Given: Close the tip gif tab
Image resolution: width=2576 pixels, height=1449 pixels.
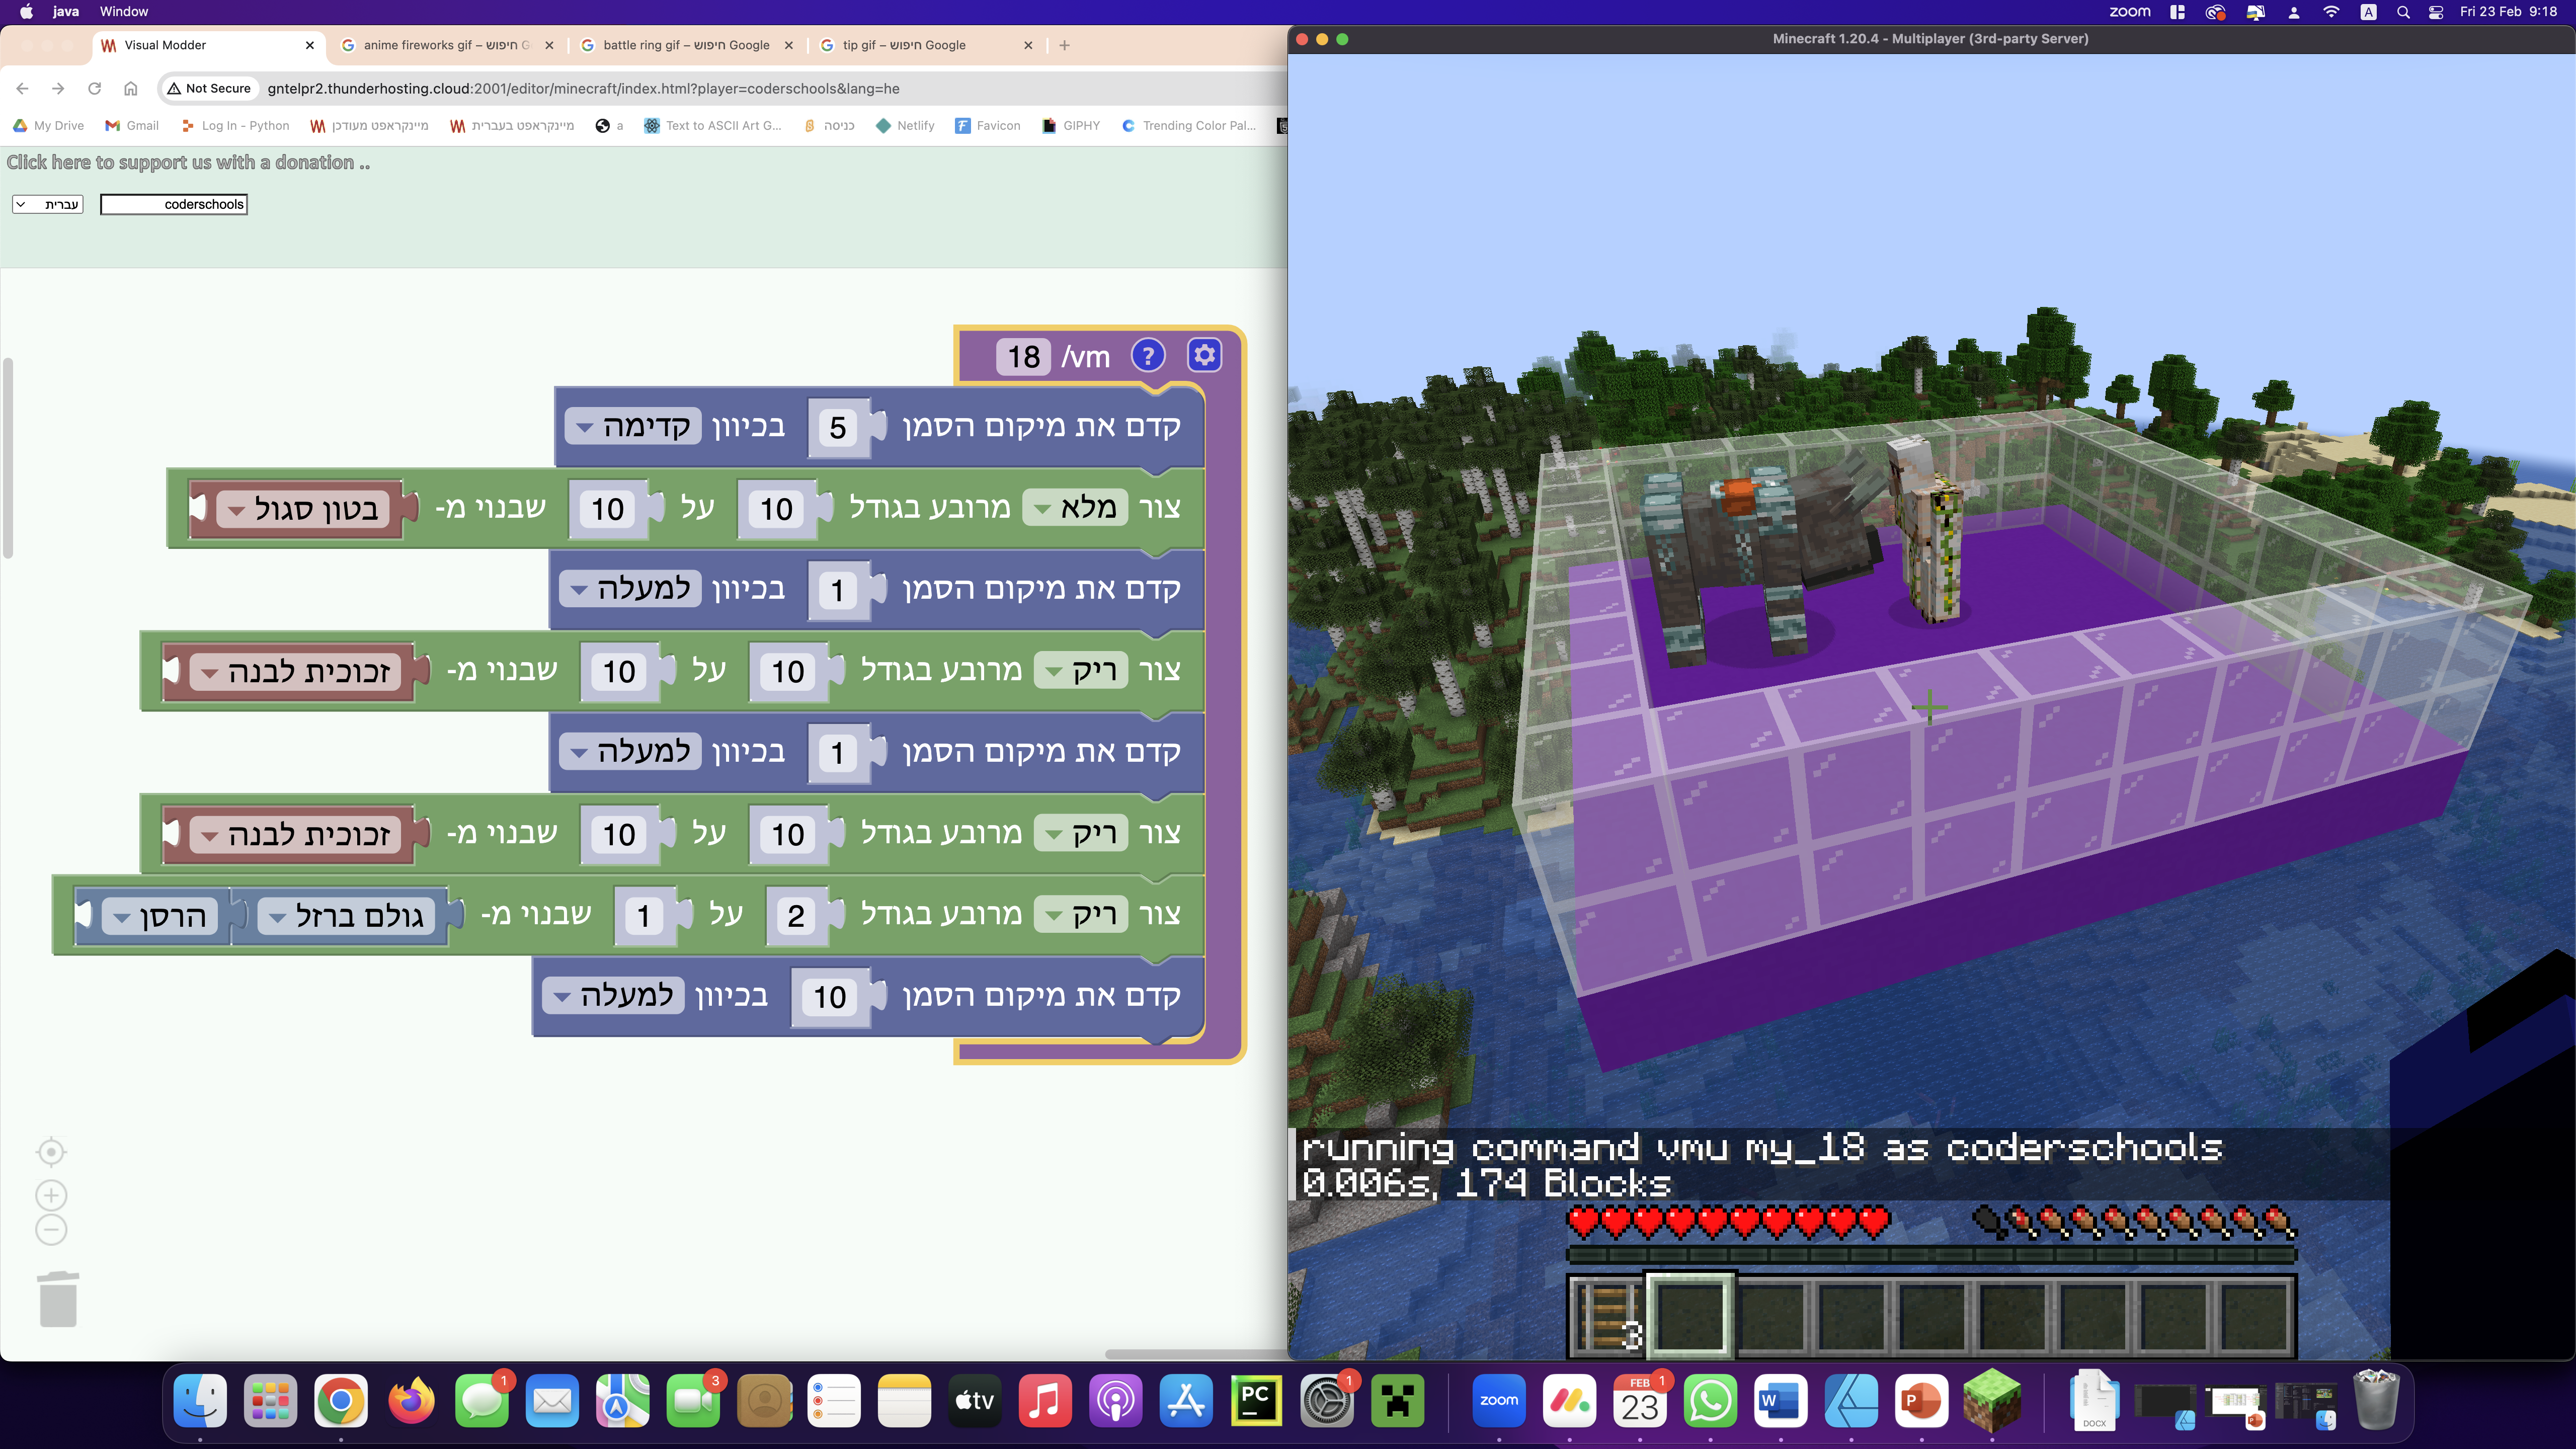Looking at the screenshot, I should [x=1028, y=45].
